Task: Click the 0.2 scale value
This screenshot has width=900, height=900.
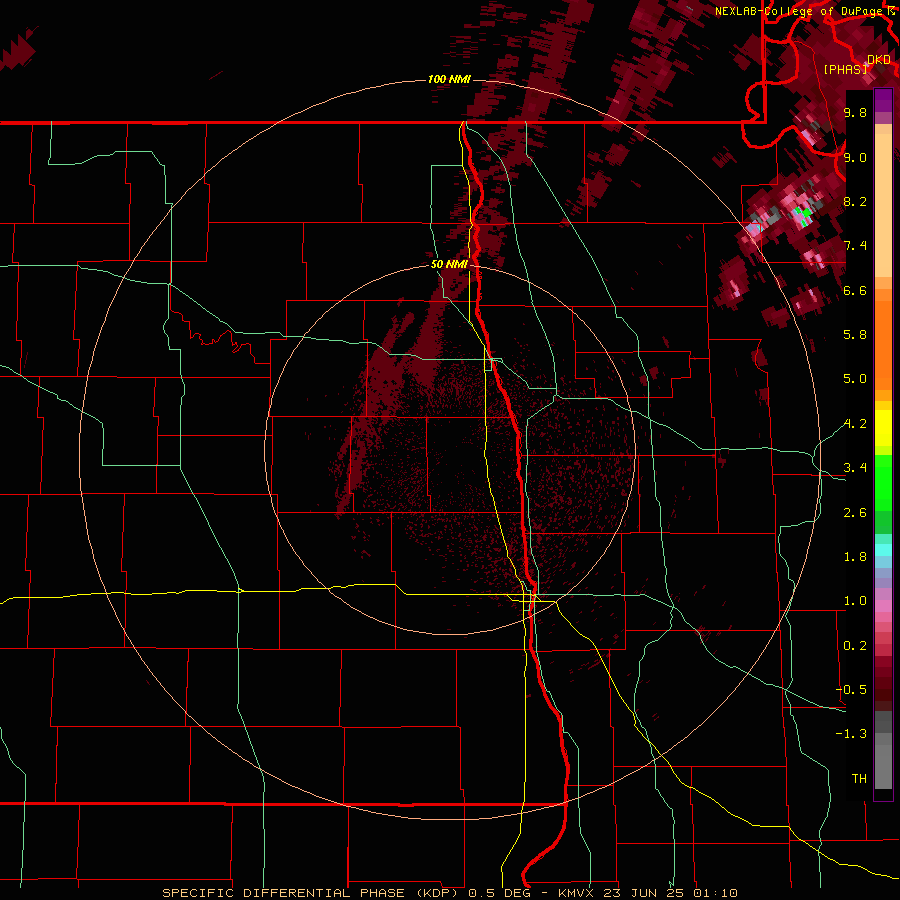Action: coord(855,646)
